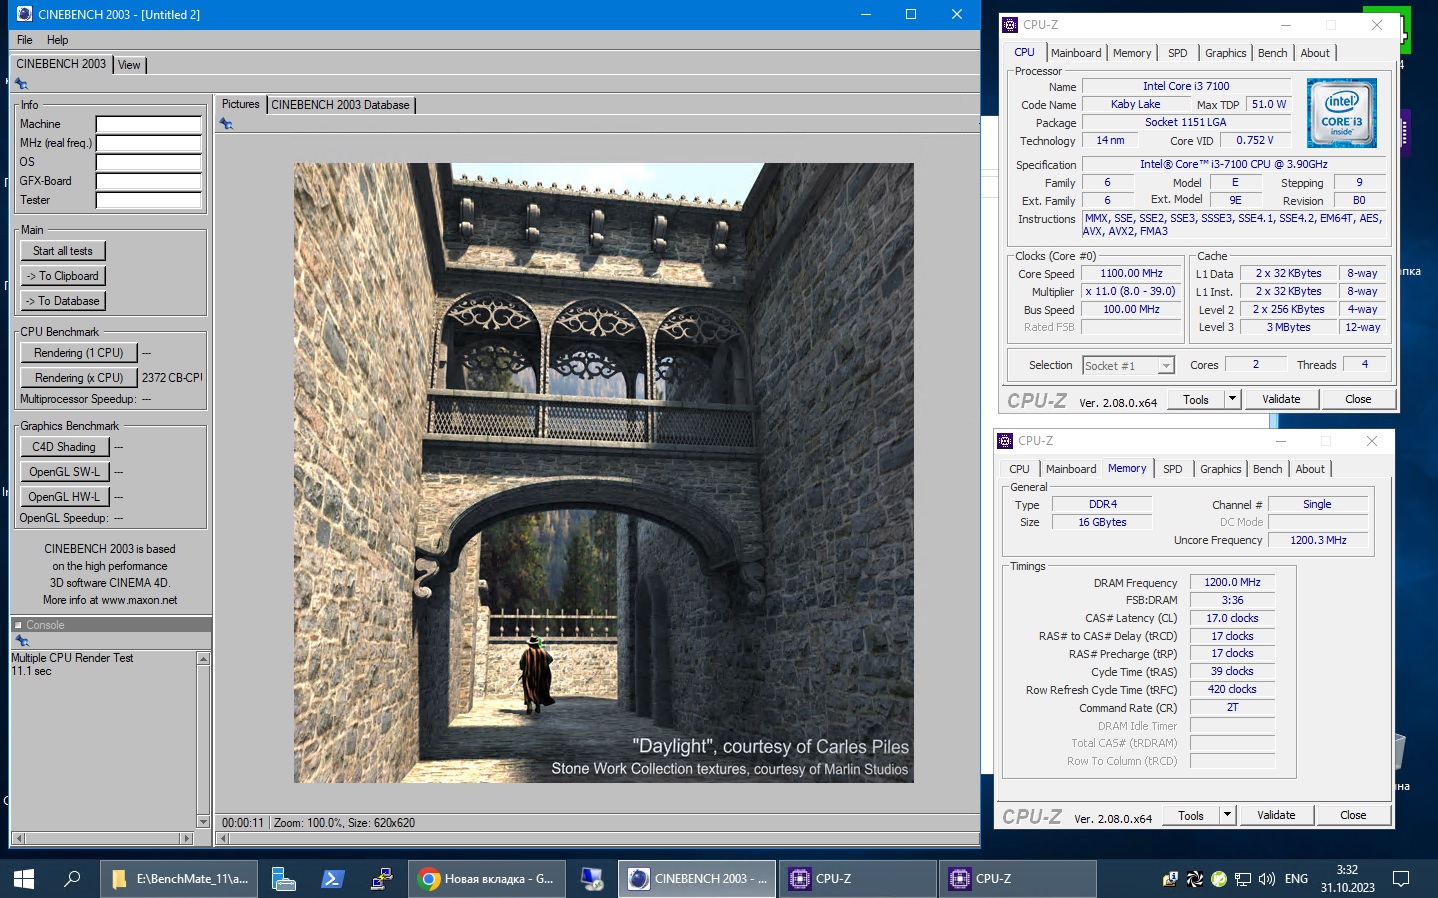Click the MHz (real freq.) input field
Image resolution: width=1438 pixels, height=898 pixels.
click(x=149, y=143)
